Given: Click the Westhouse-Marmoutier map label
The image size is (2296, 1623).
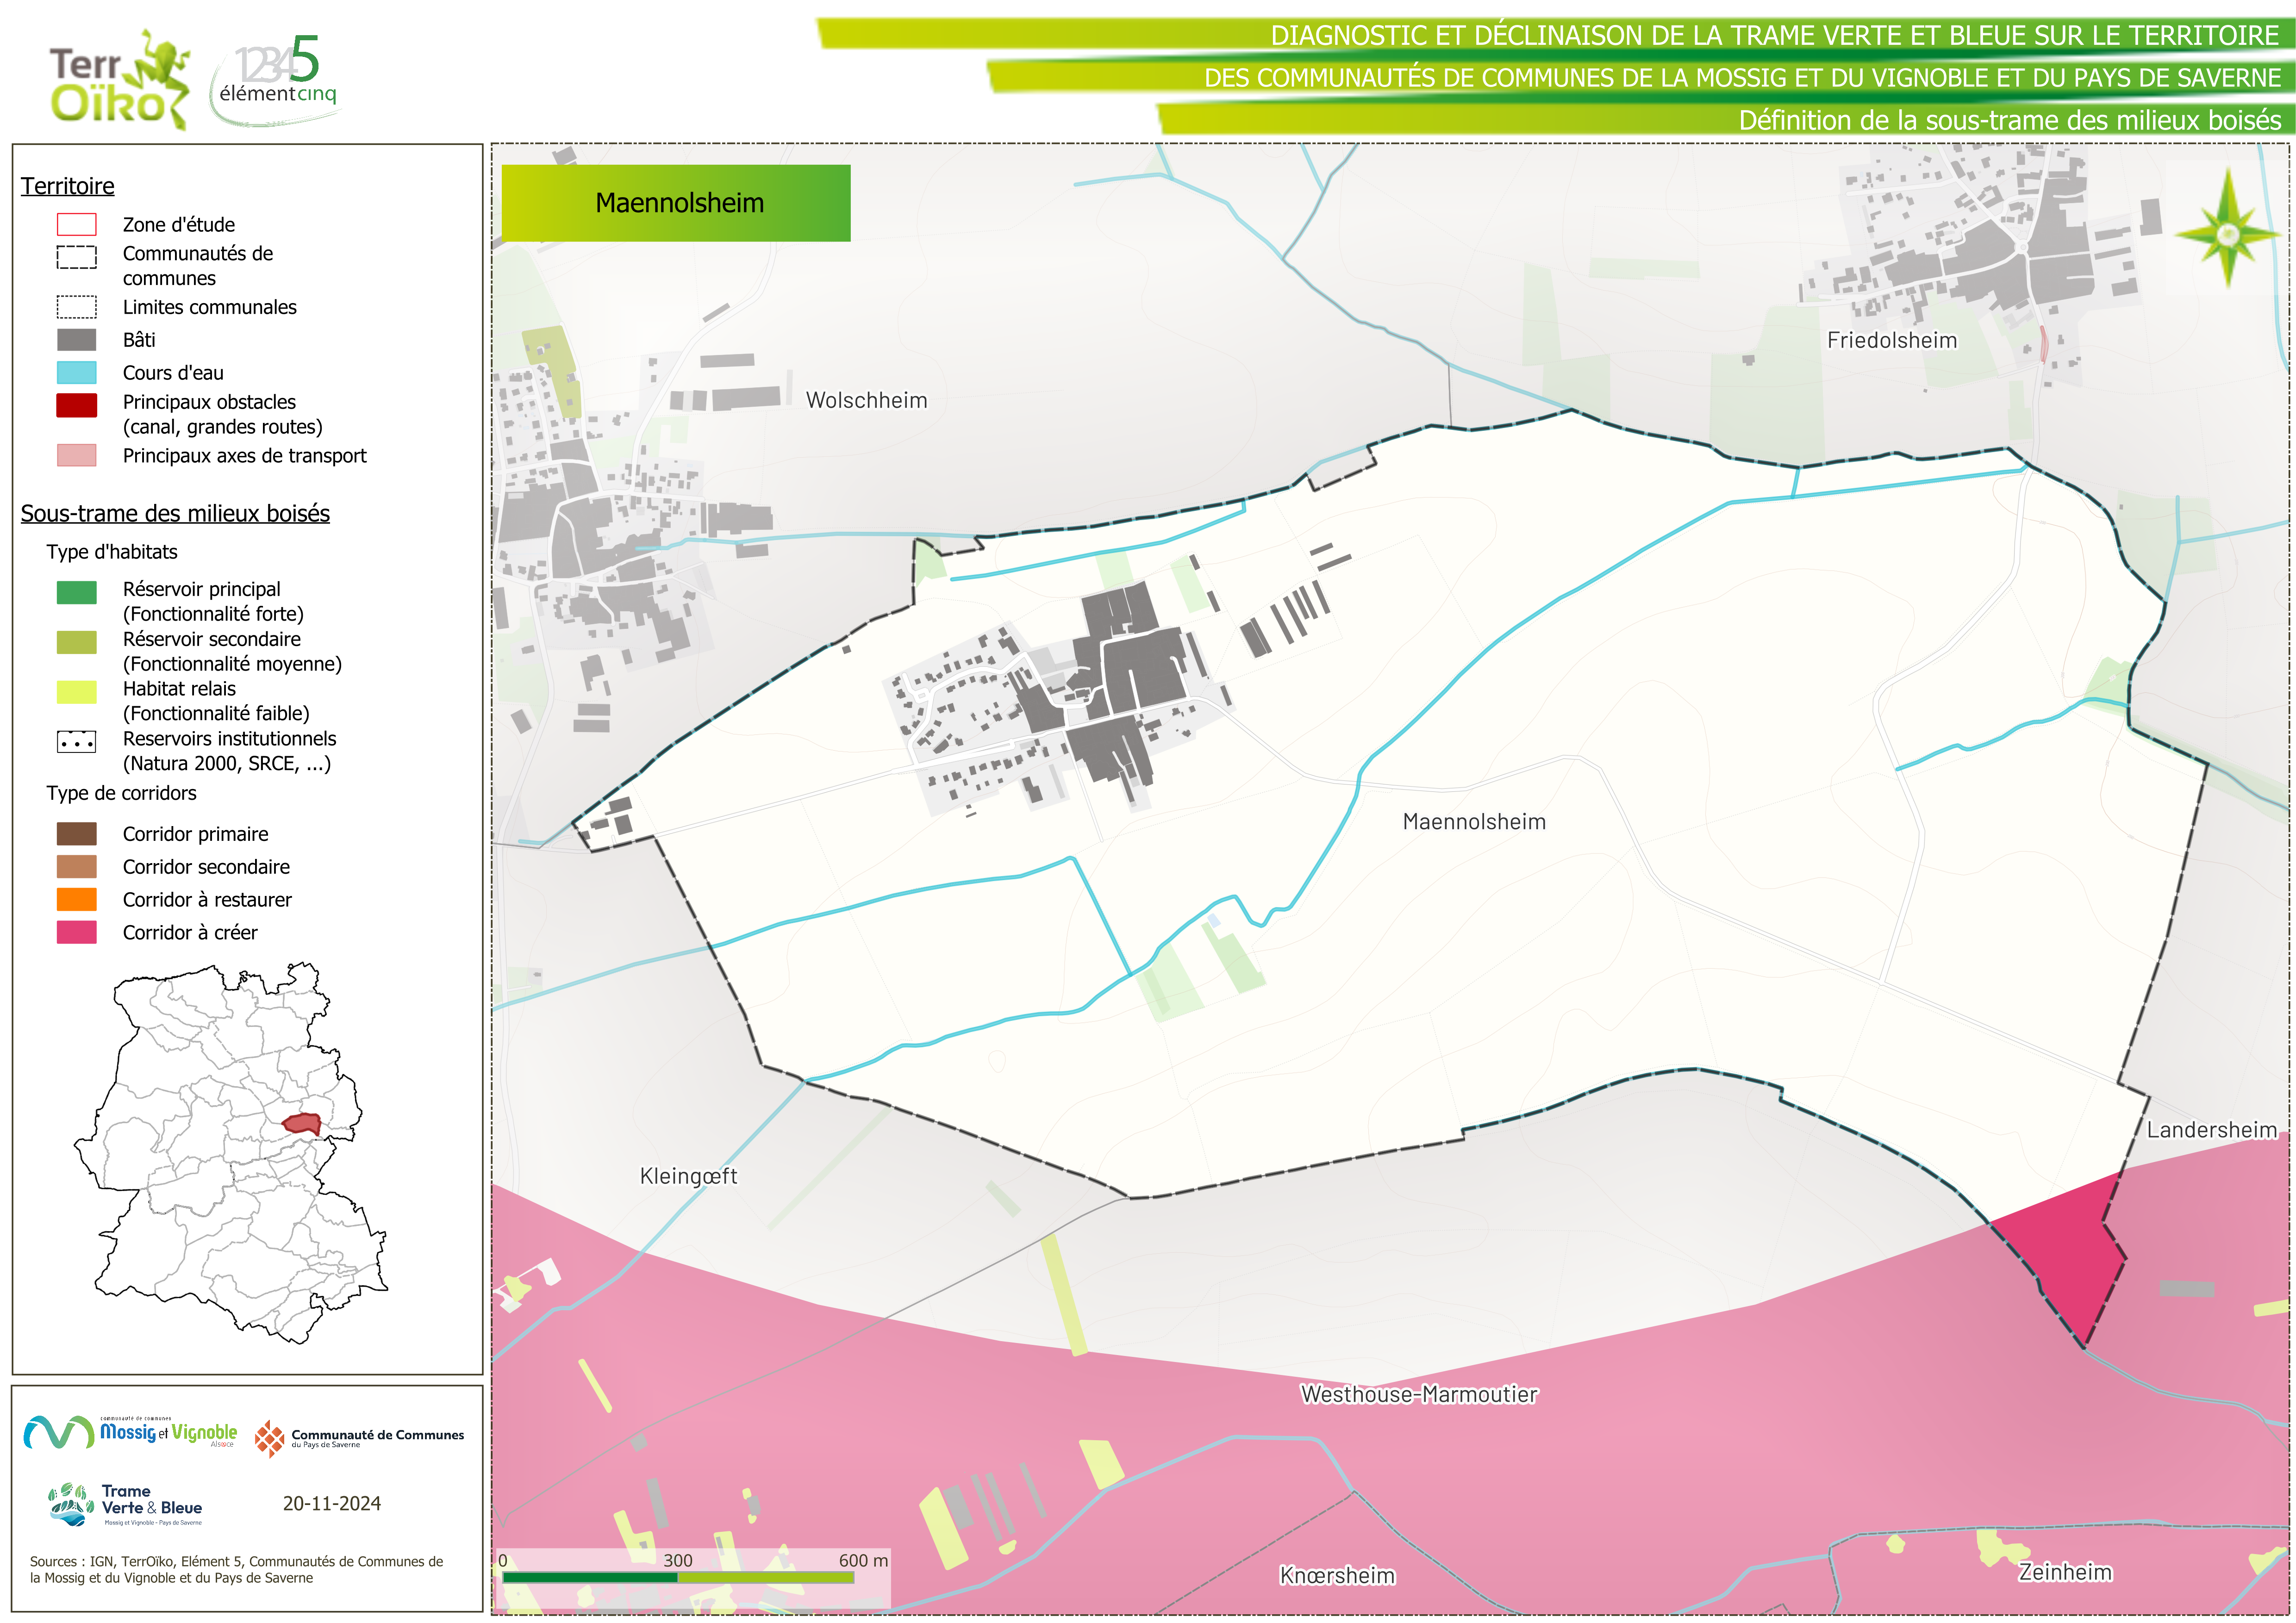Looking at the screenshot, I should [x=1418, y=1394].
